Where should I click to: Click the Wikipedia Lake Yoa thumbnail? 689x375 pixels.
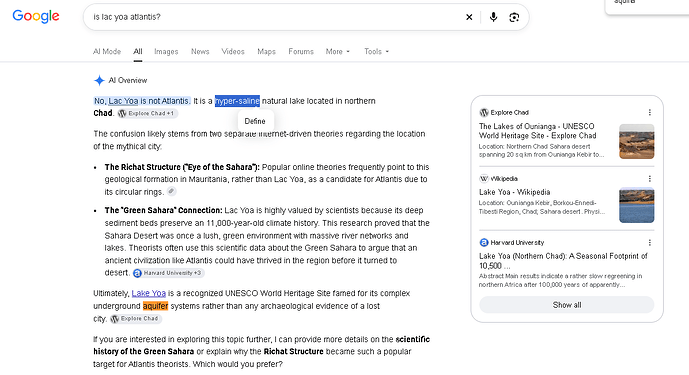coord(637,205)
